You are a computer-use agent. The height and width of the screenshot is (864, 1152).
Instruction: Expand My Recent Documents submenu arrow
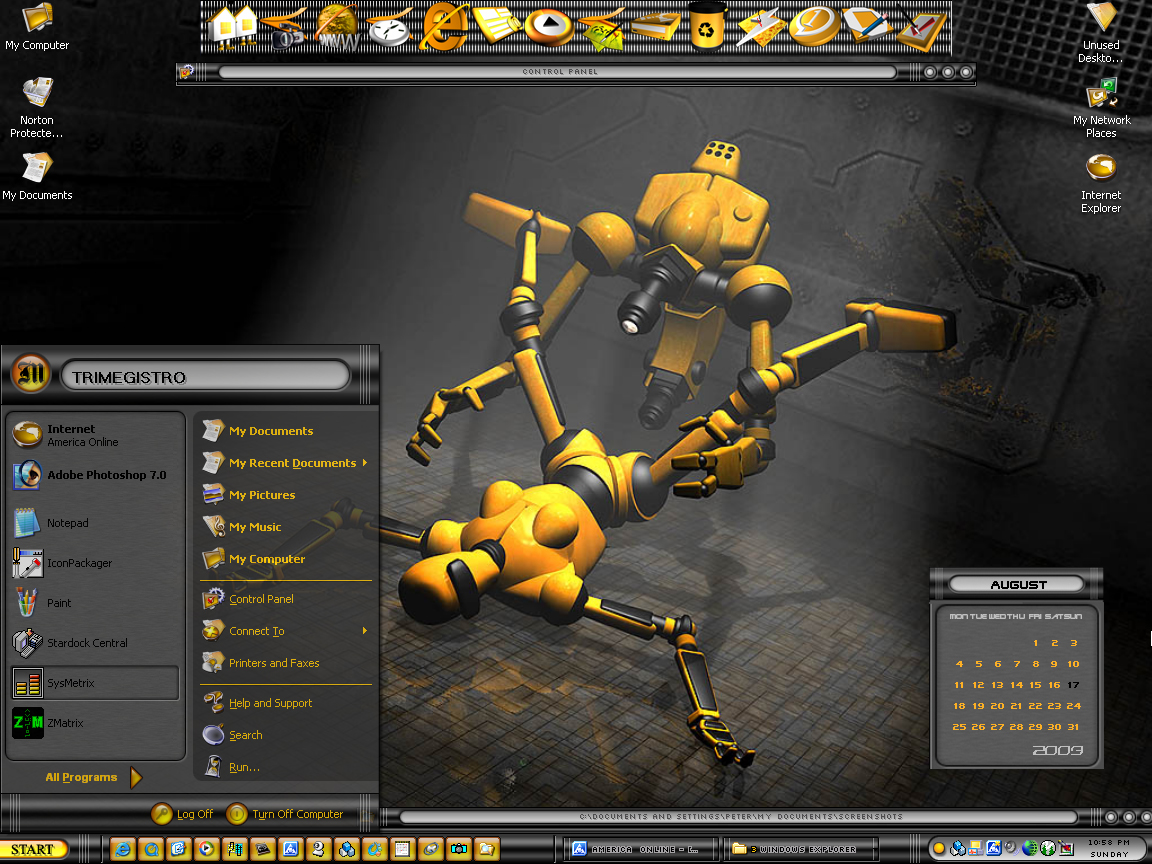[364, 463]
